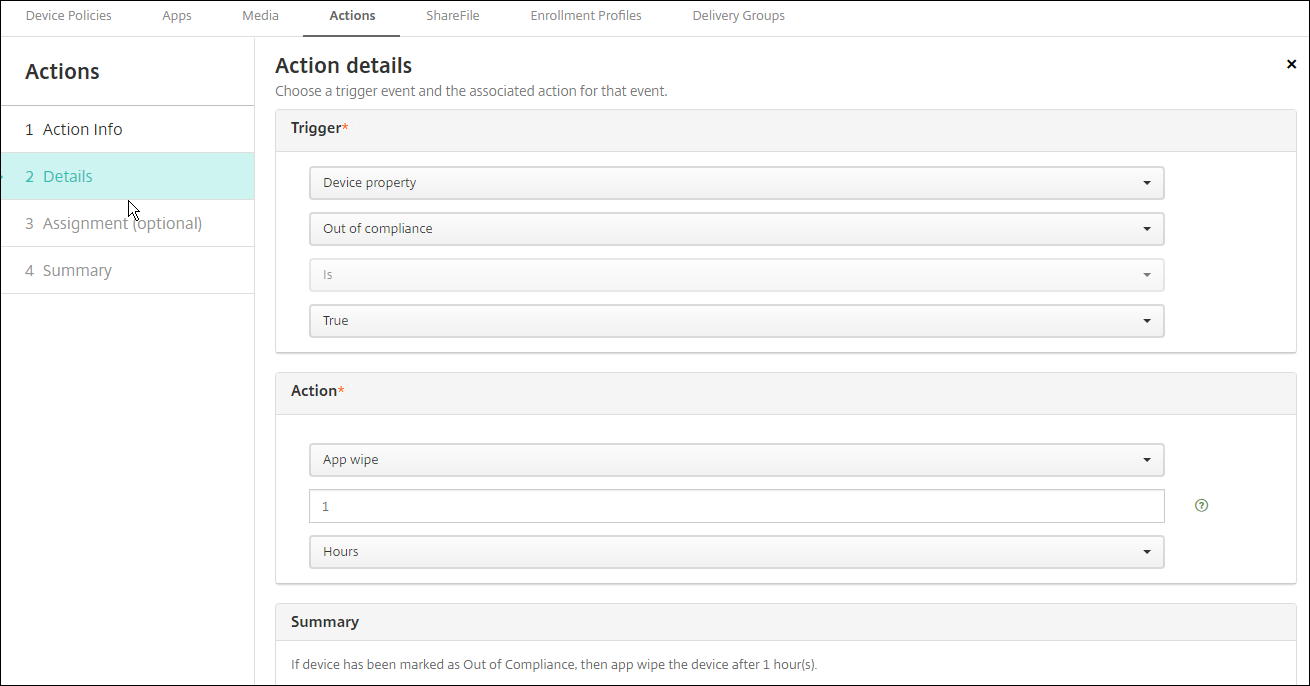This screenshot has width=1310, height=686.
Task: Open the True value dropdown
Action: point(736,321)
